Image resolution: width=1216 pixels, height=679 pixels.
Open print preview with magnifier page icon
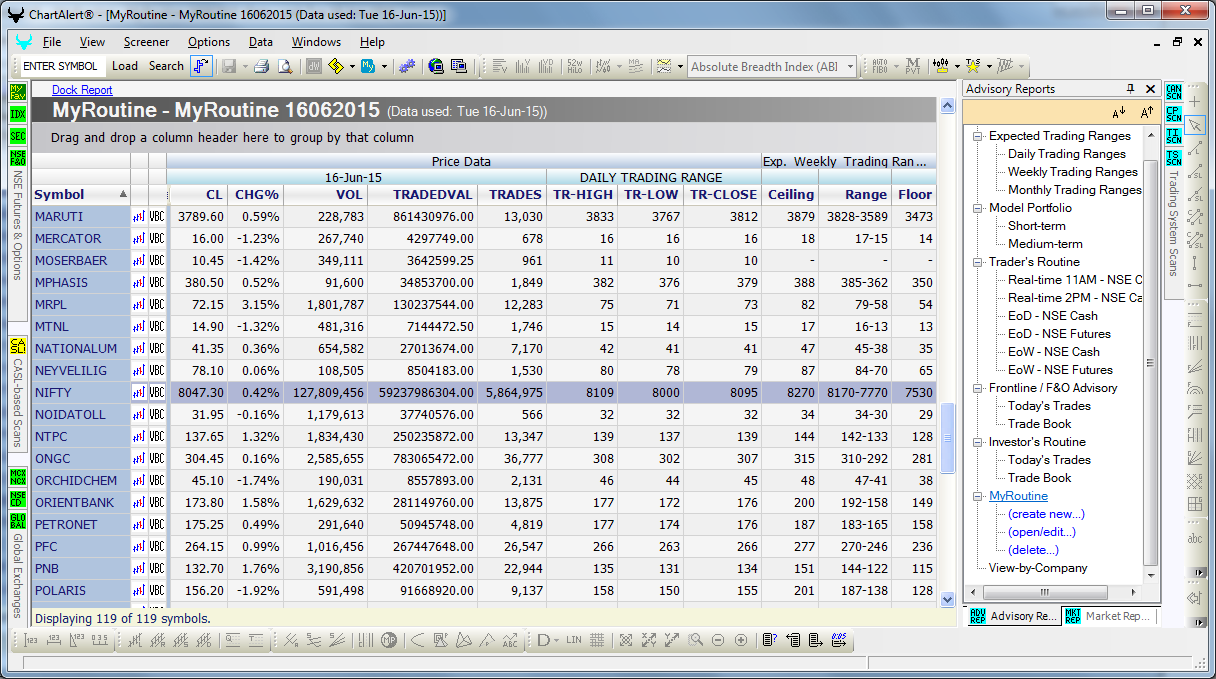[285, 67]
